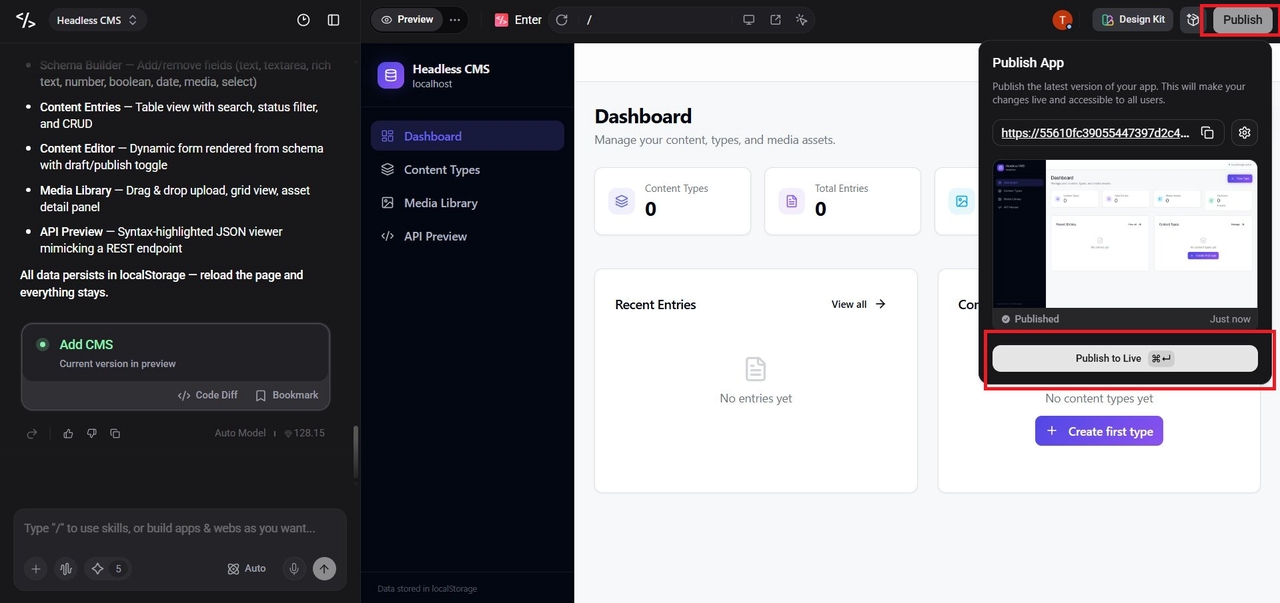Open the more options menu beside Preview
This screenshot has height=603, width=1280.
[455, 19]
